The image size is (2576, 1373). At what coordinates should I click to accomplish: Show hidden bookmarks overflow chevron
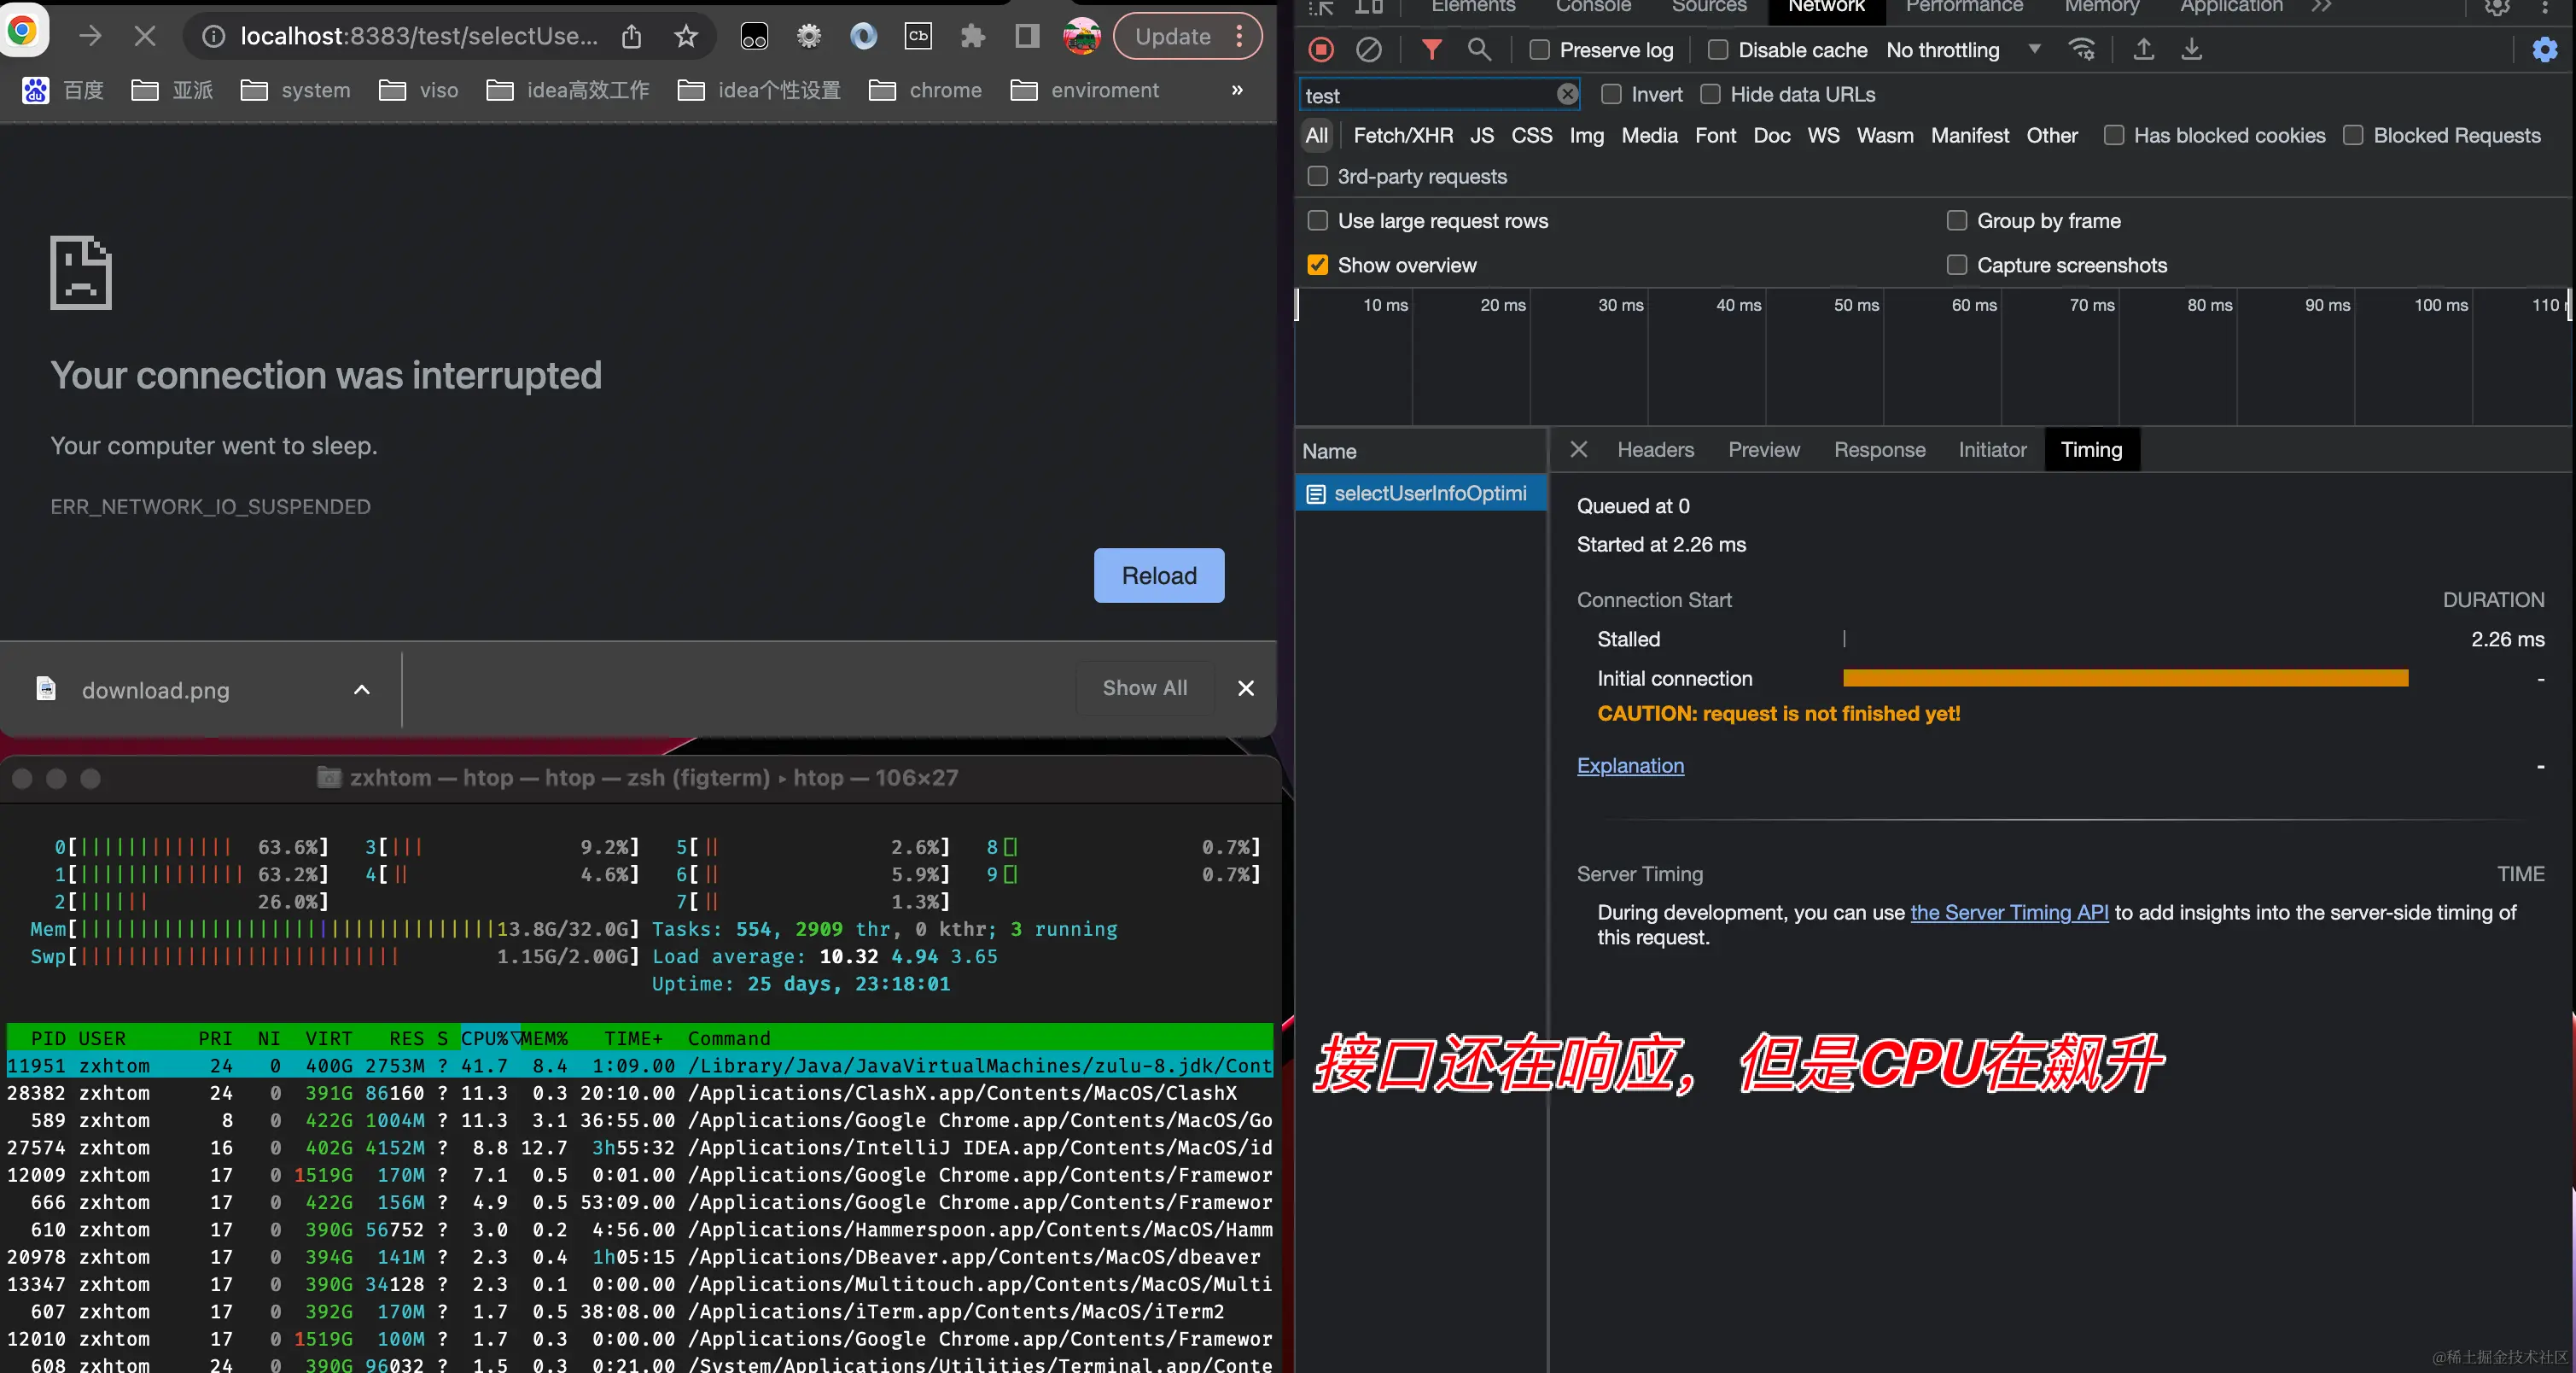(1237, 90)
